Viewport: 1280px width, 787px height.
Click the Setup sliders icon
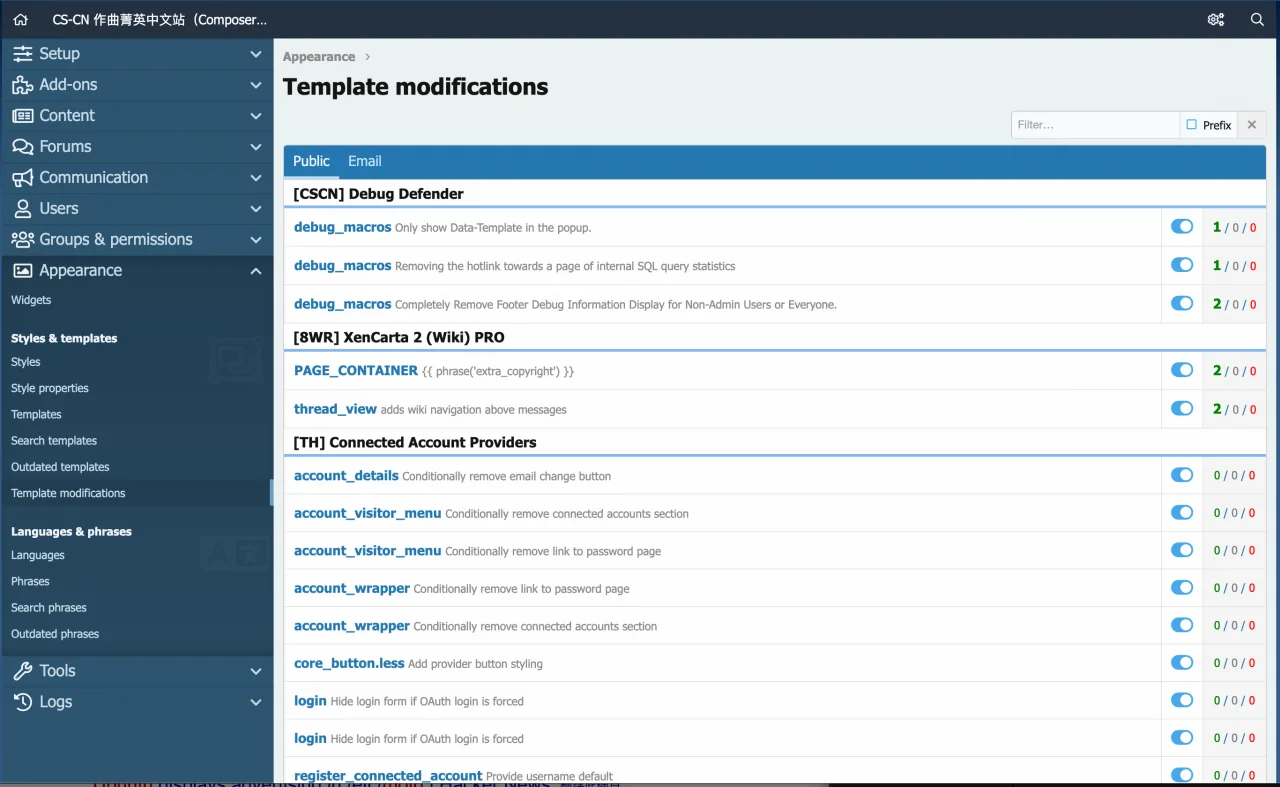22,54
